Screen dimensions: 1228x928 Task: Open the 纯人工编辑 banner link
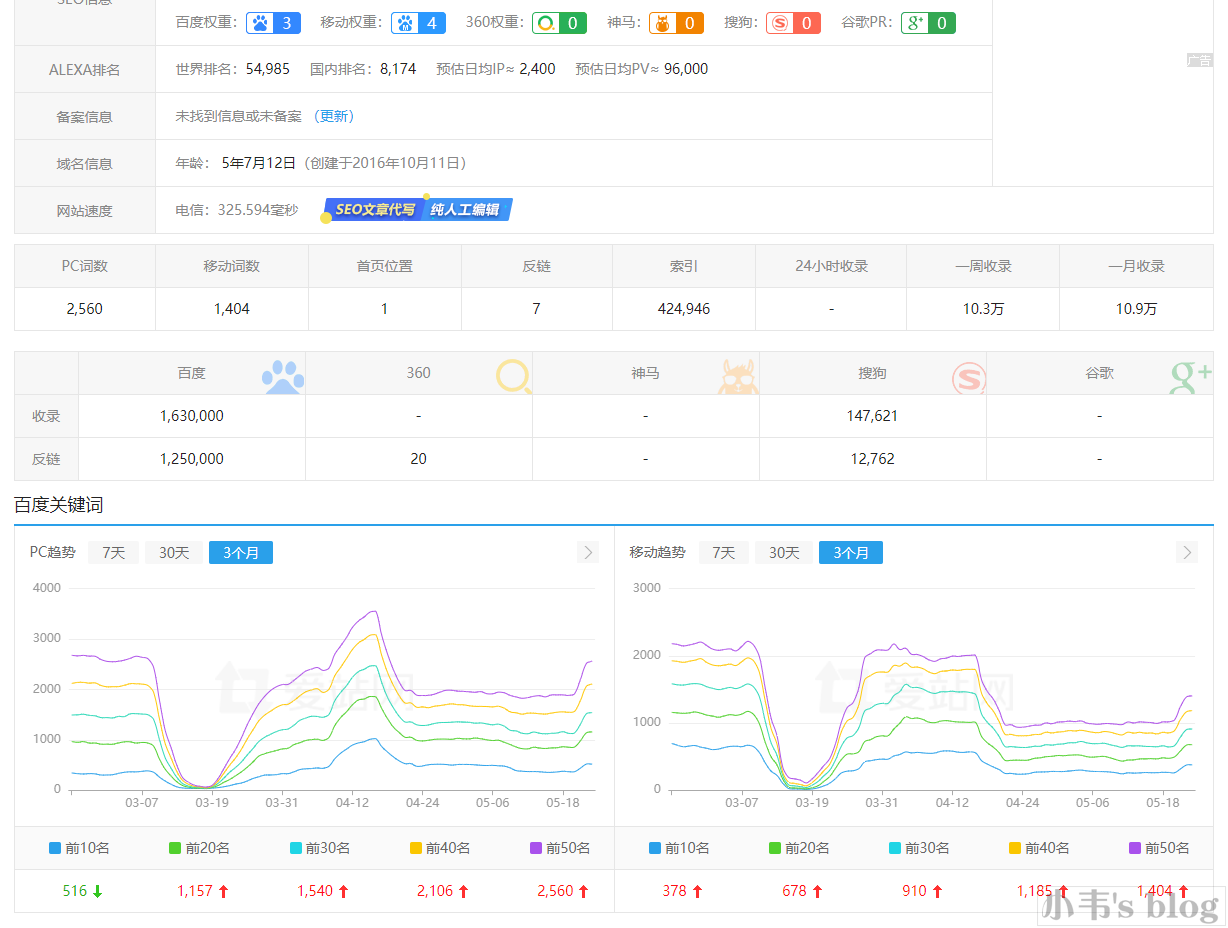(466, 210)
